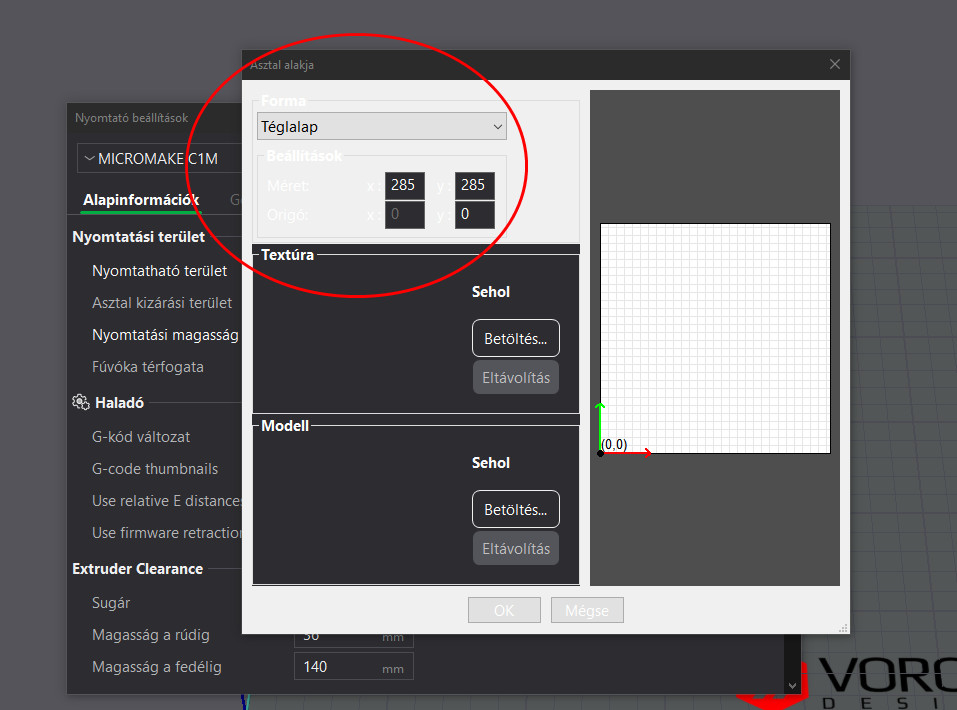Open the Forma dropdown showing Téglalap

(x=381, y=126)
